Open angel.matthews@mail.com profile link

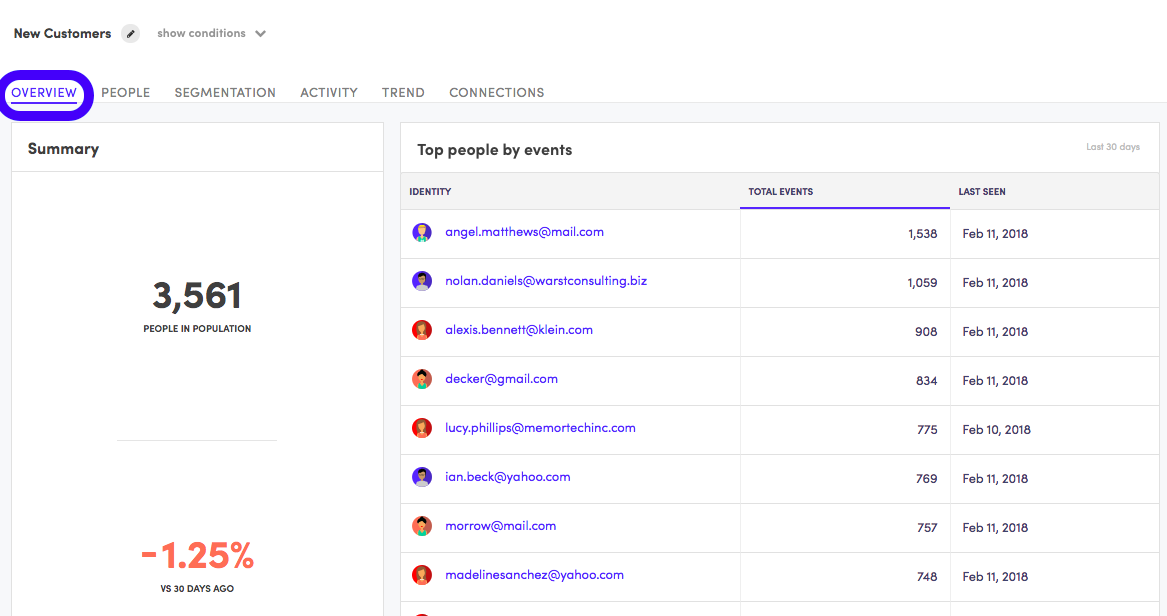[x=524, y=232]
